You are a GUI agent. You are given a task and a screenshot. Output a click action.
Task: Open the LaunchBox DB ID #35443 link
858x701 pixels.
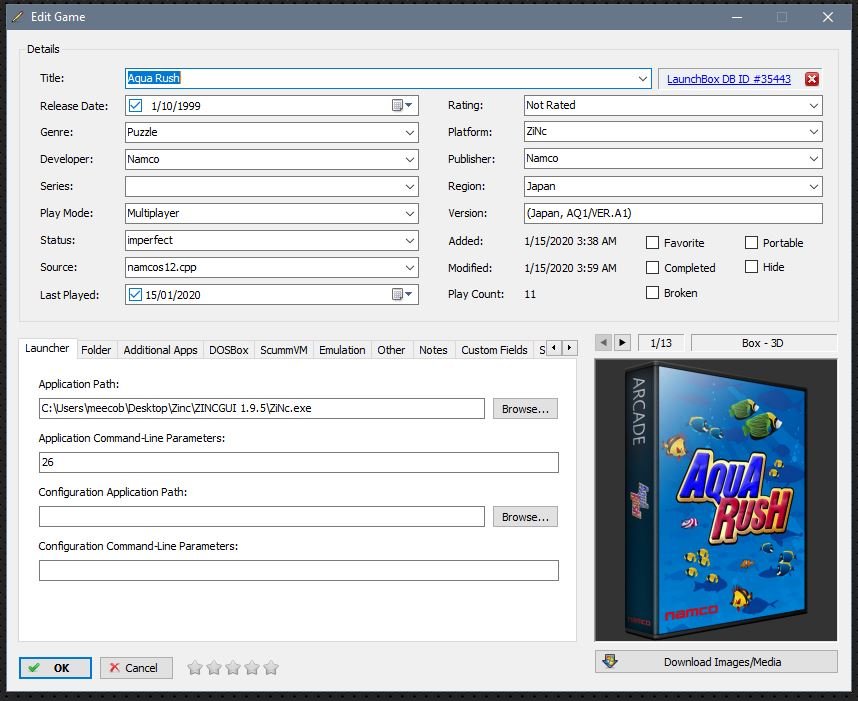[729, 79]
